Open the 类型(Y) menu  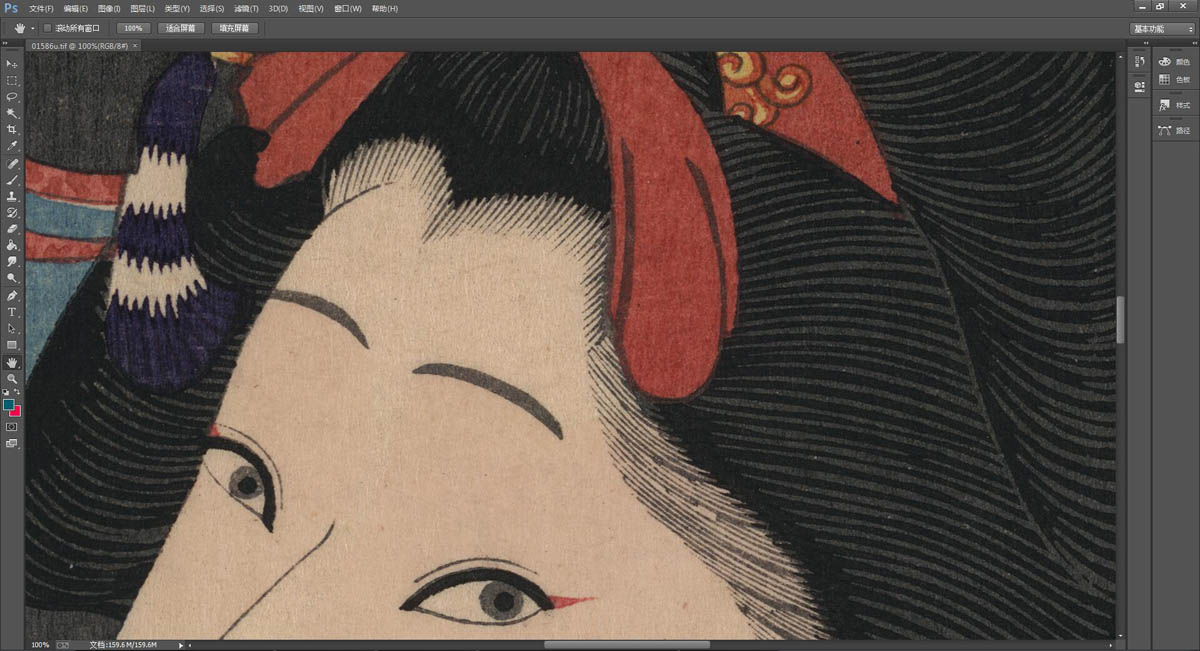[x=177, y=8]
